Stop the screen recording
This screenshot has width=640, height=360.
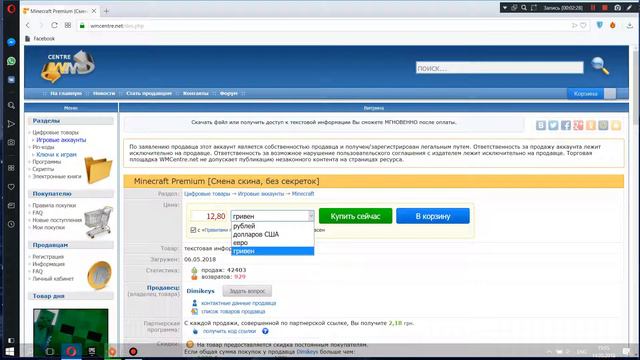click(x=605, y=8)
